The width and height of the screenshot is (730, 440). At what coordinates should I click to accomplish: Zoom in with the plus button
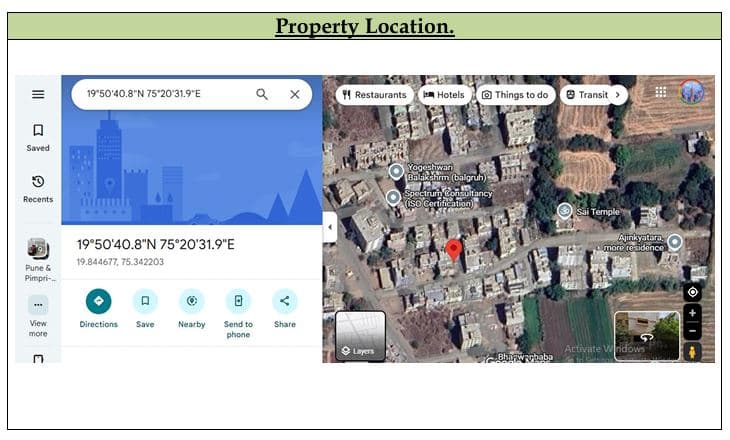692,313
